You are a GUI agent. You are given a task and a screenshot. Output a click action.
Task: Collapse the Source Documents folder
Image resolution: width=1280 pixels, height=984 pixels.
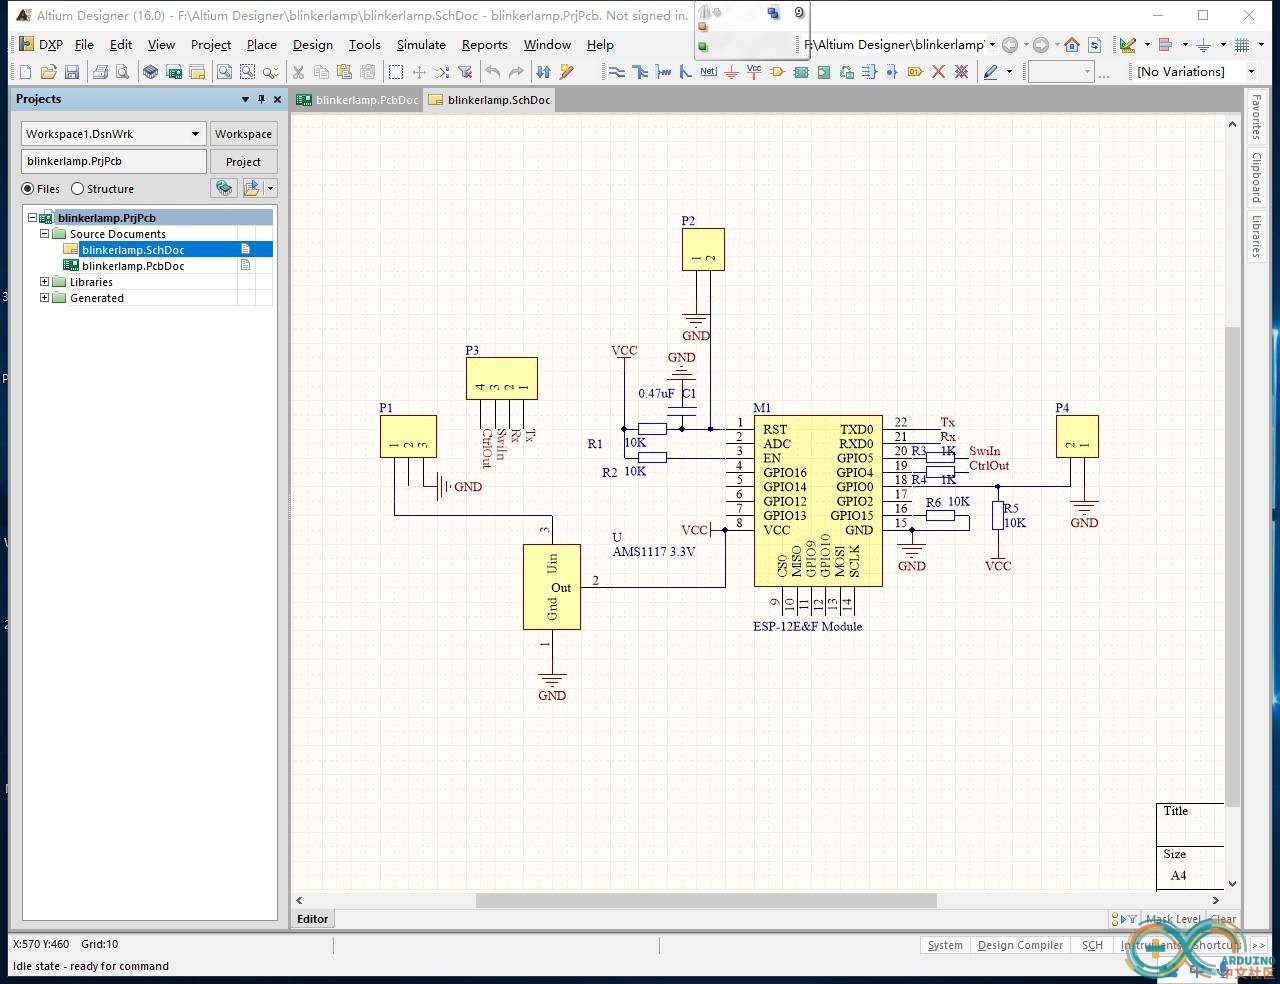pyautogui.click(x=44, y=234)
